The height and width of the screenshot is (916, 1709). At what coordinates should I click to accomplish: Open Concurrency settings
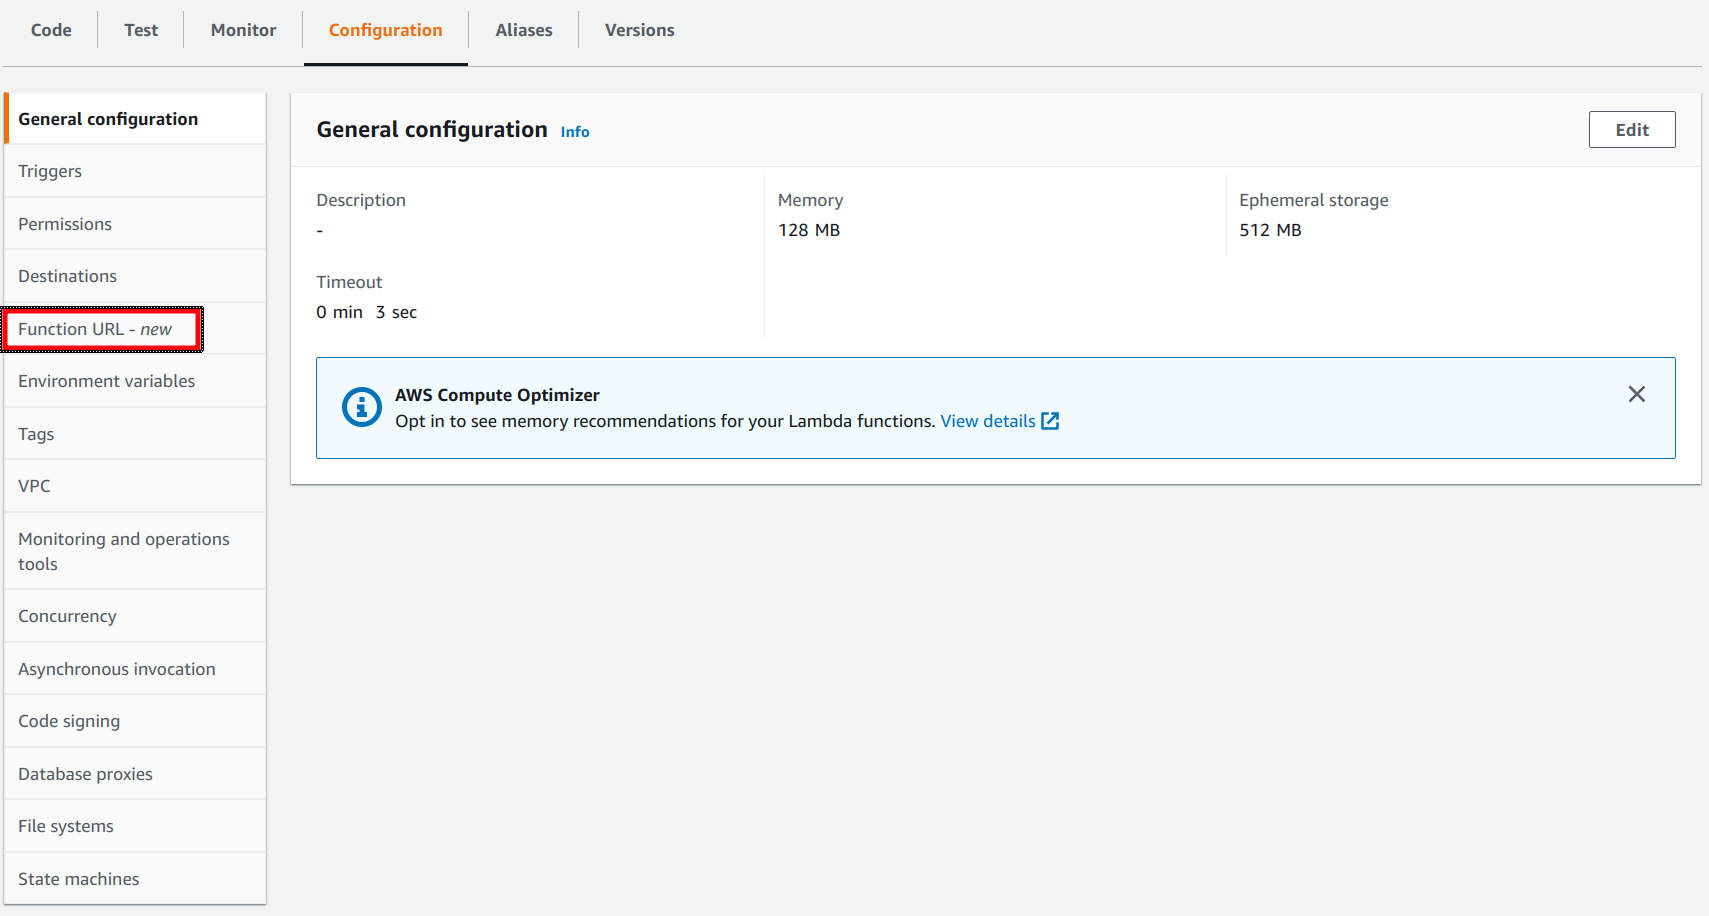[67, 615]
